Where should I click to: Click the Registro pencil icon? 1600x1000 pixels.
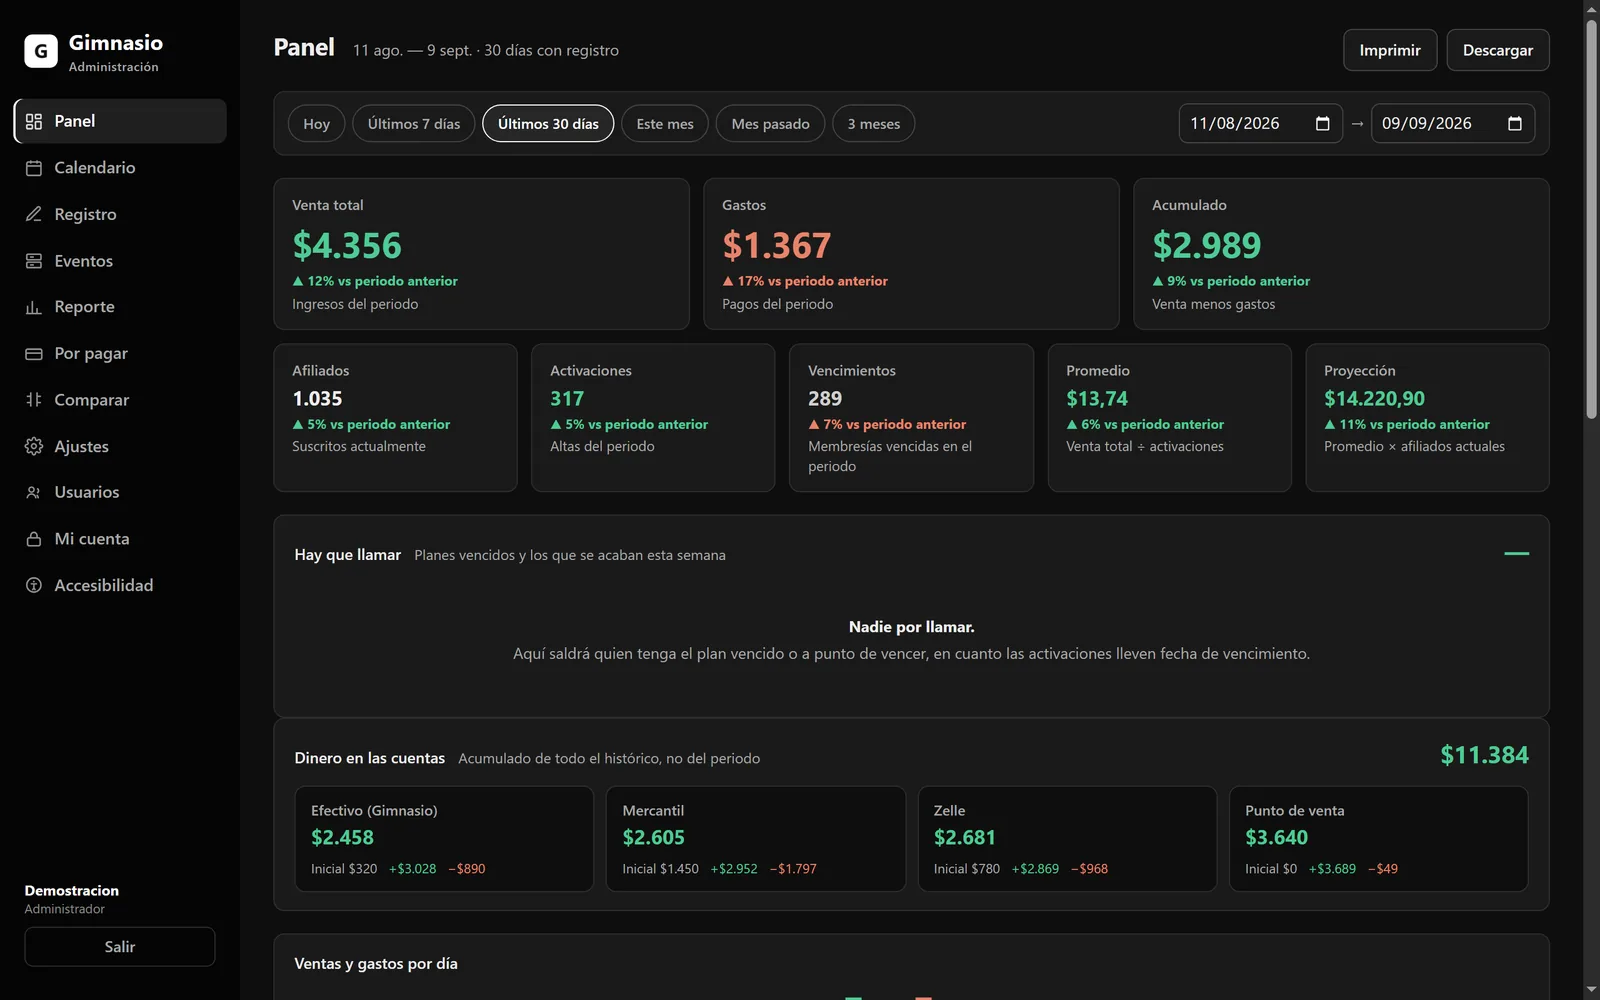[34, 214]
